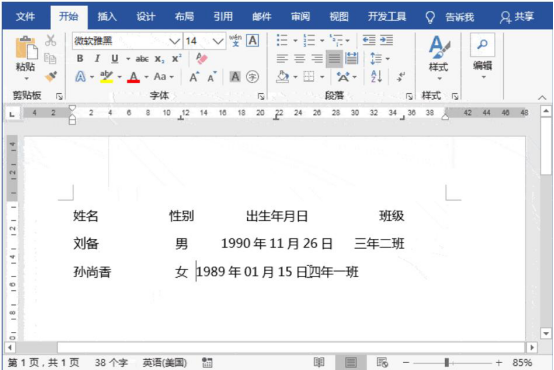Click the enclosed character icon
Viewport: 554px width, 370px height.
[x=252, y=77]
